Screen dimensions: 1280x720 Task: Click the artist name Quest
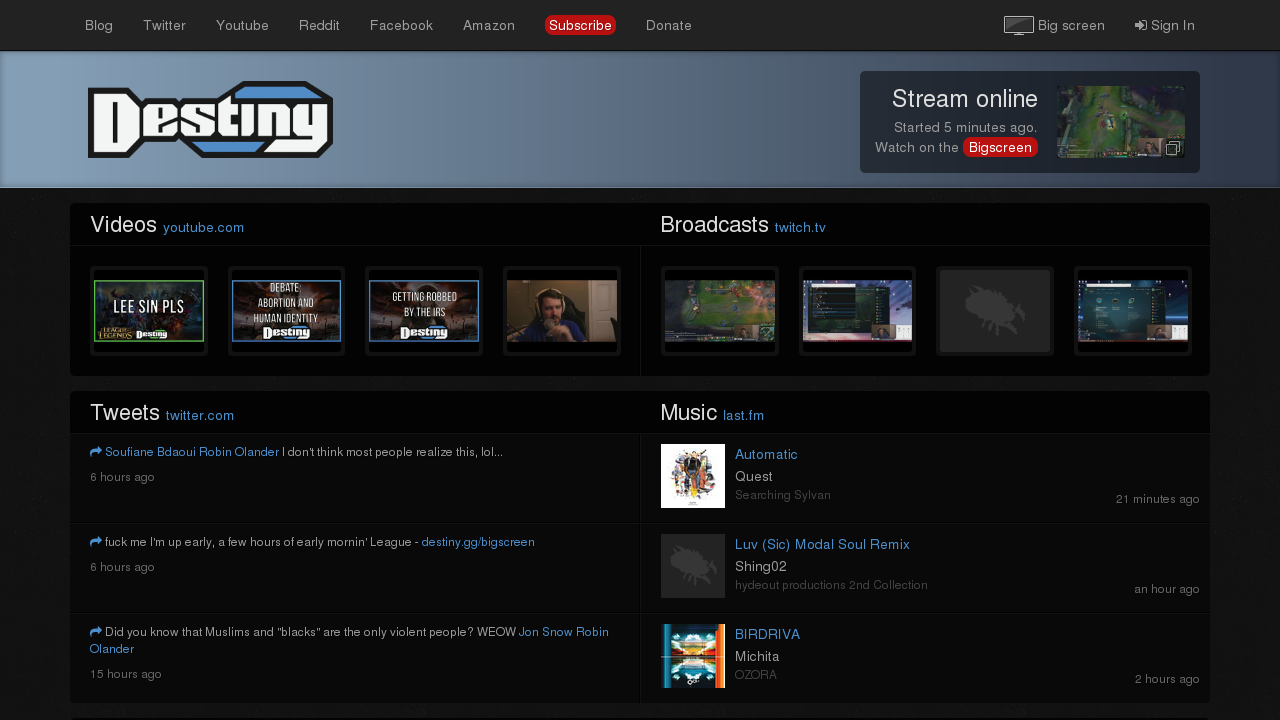[754, 477]
